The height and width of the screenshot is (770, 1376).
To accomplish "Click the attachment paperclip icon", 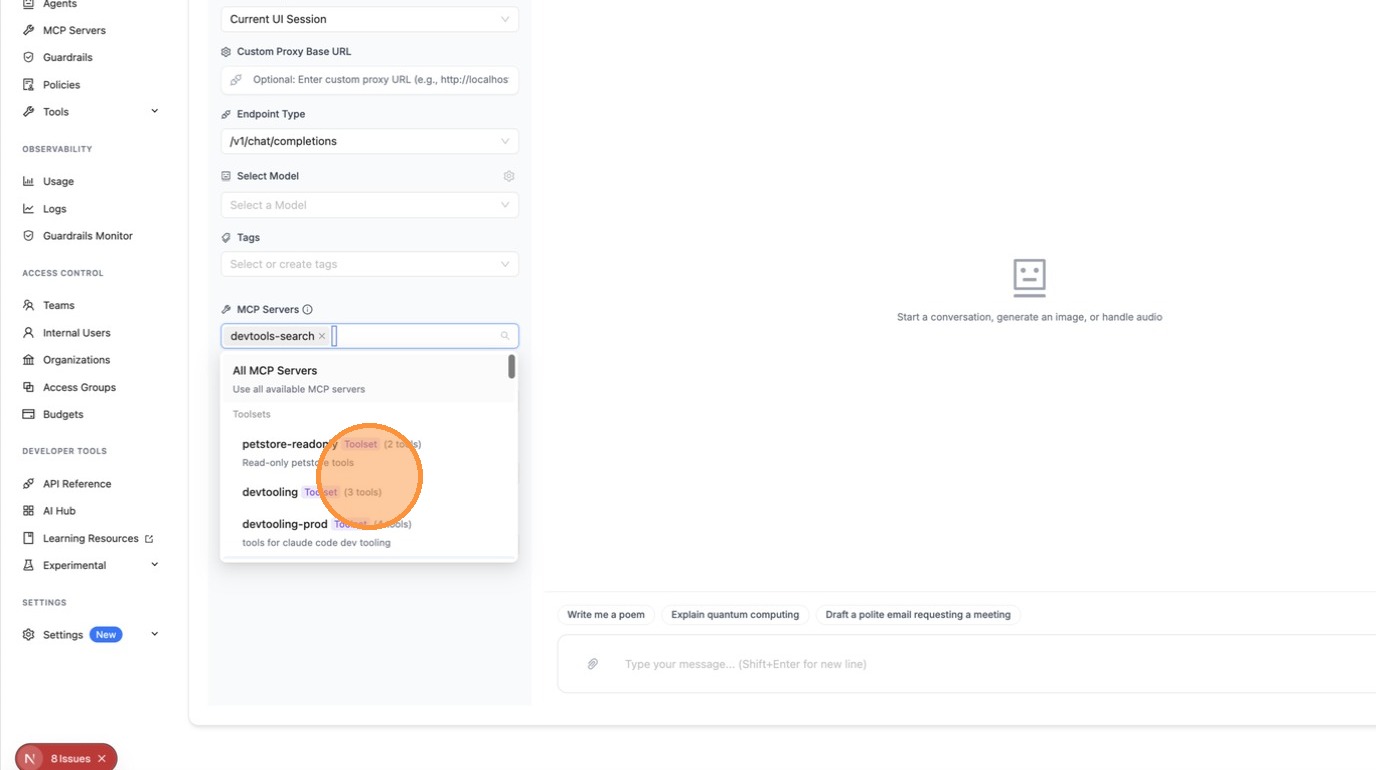I will click(593, 664).
